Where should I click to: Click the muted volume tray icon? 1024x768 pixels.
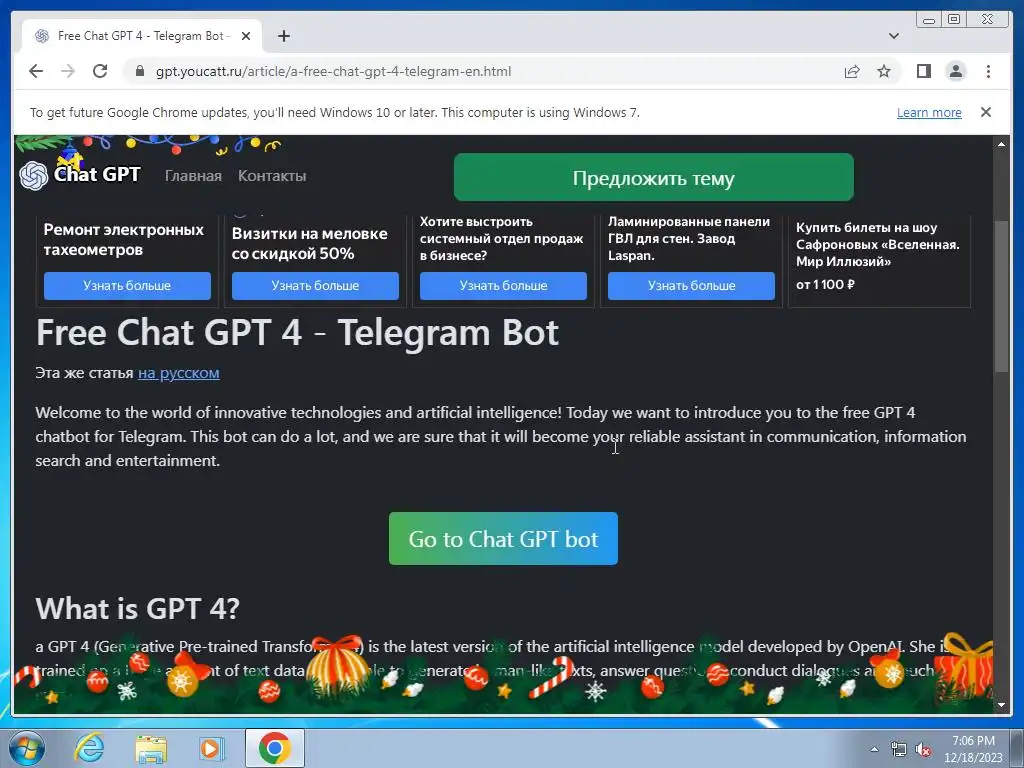tap(923, 750)
